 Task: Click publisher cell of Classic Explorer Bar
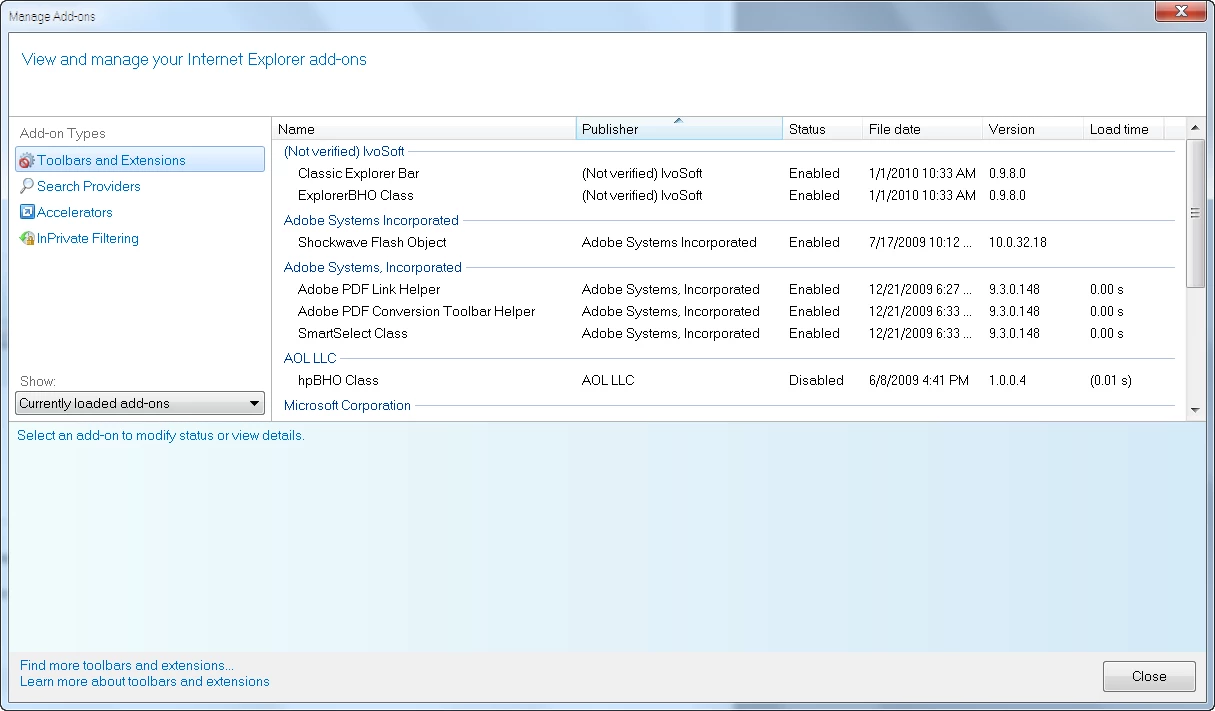click(642, 173)
